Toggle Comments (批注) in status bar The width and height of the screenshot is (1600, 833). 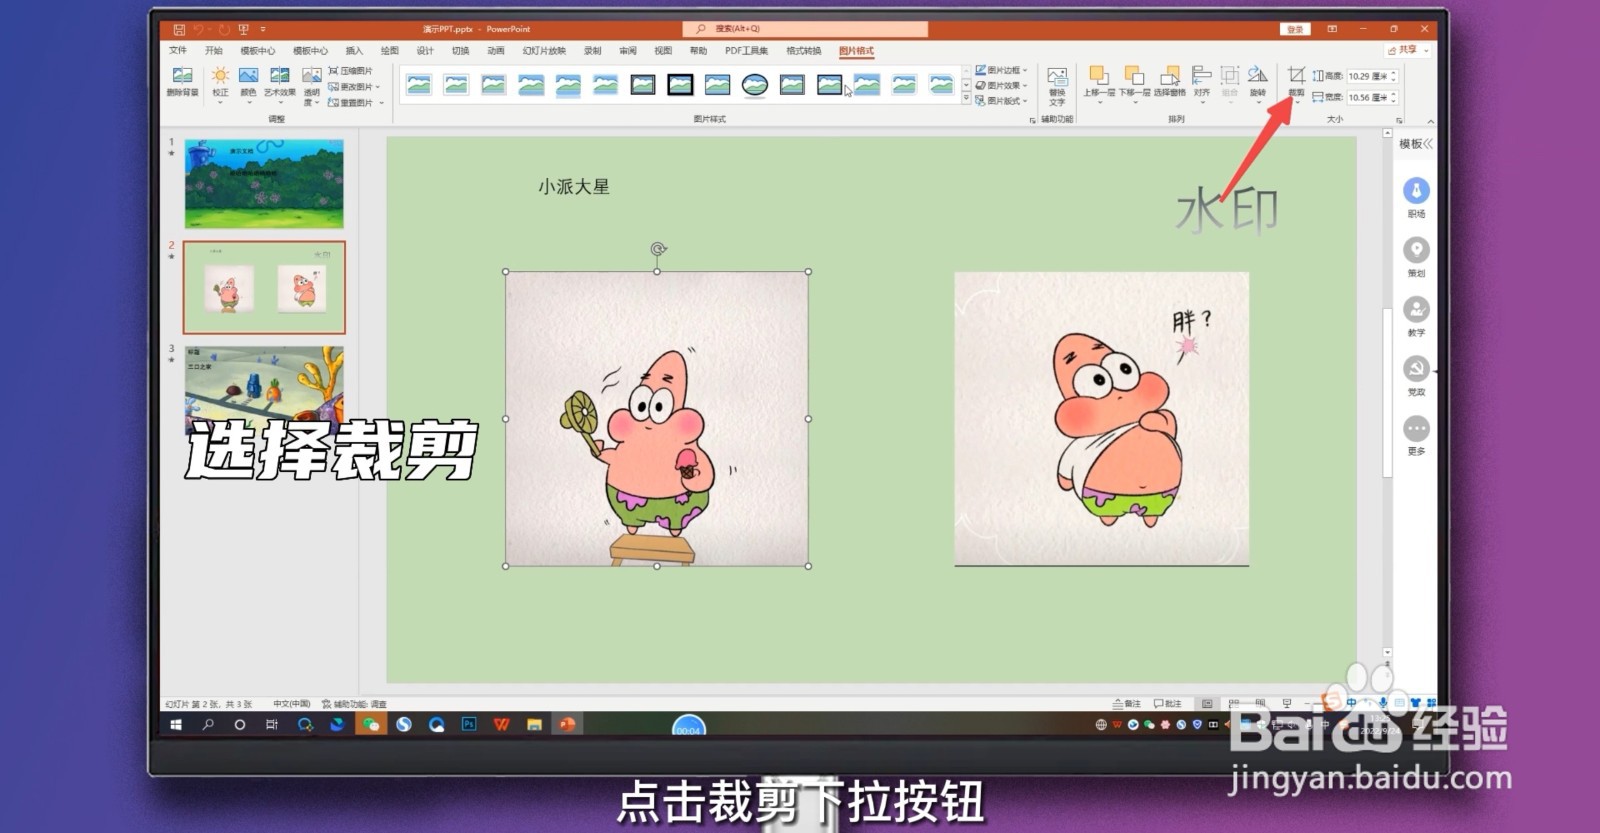point(1167,703)
